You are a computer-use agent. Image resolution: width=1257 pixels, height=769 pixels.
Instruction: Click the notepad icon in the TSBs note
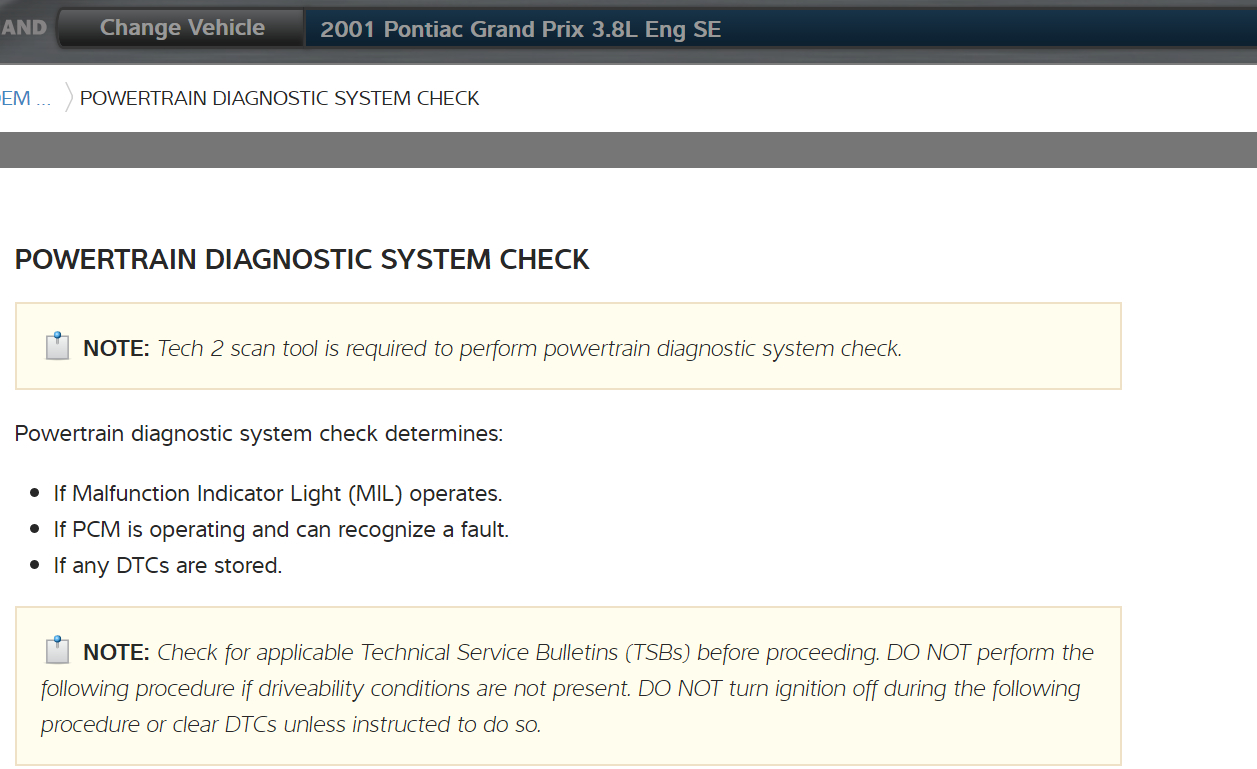[58, 651]
